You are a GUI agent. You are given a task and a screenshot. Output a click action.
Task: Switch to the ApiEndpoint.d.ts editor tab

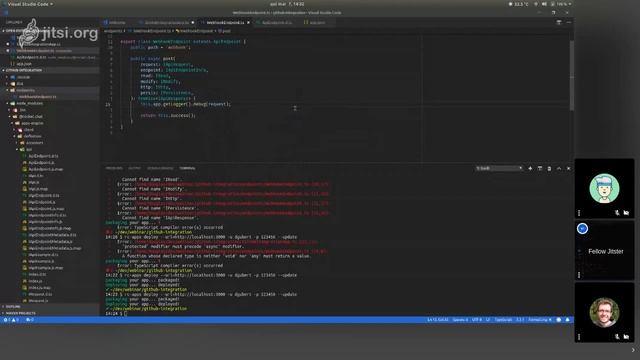[x=277, y=22]
